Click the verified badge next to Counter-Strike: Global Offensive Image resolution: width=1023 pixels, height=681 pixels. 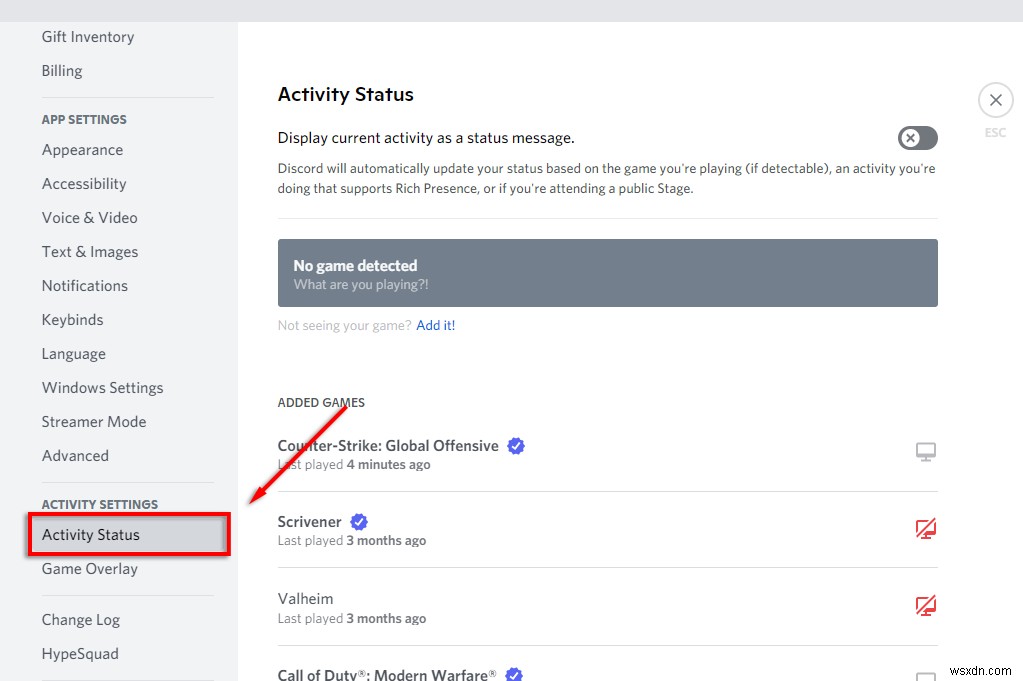pos(516,445)
